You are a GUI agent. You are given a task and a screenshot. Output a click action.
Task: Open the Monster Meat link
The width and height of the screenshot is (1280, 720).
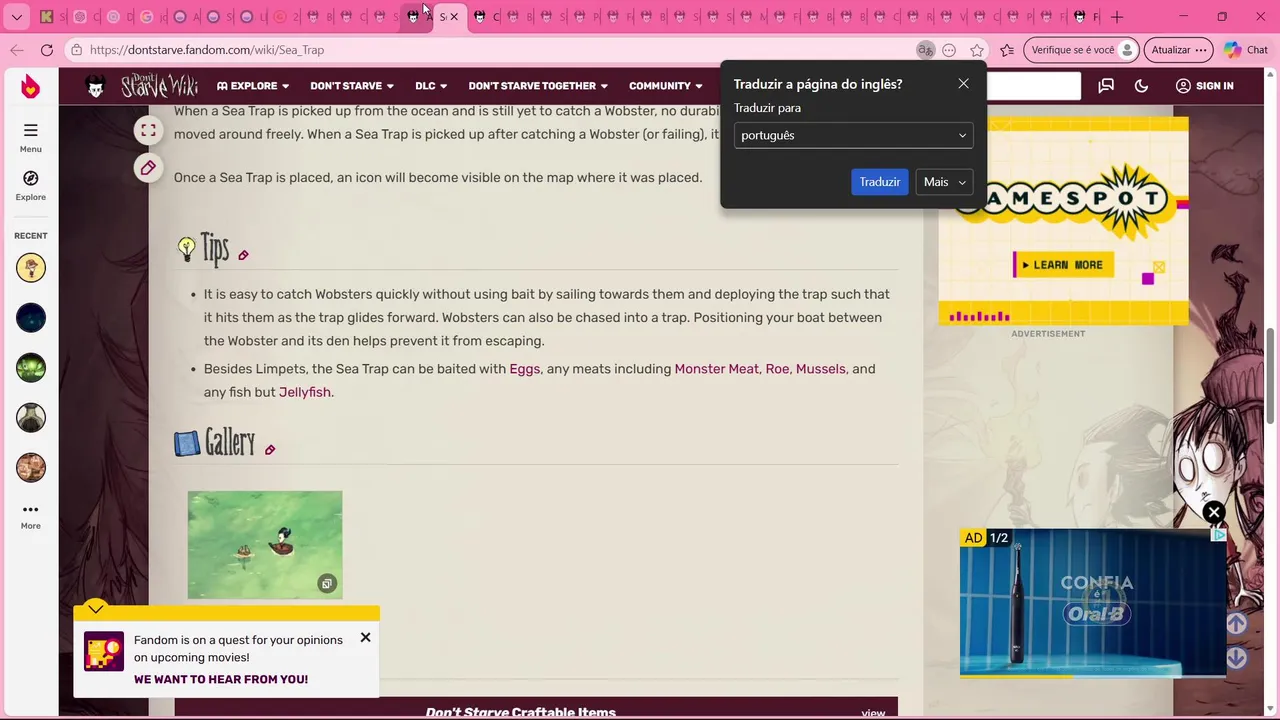click(x=716, y=369)
